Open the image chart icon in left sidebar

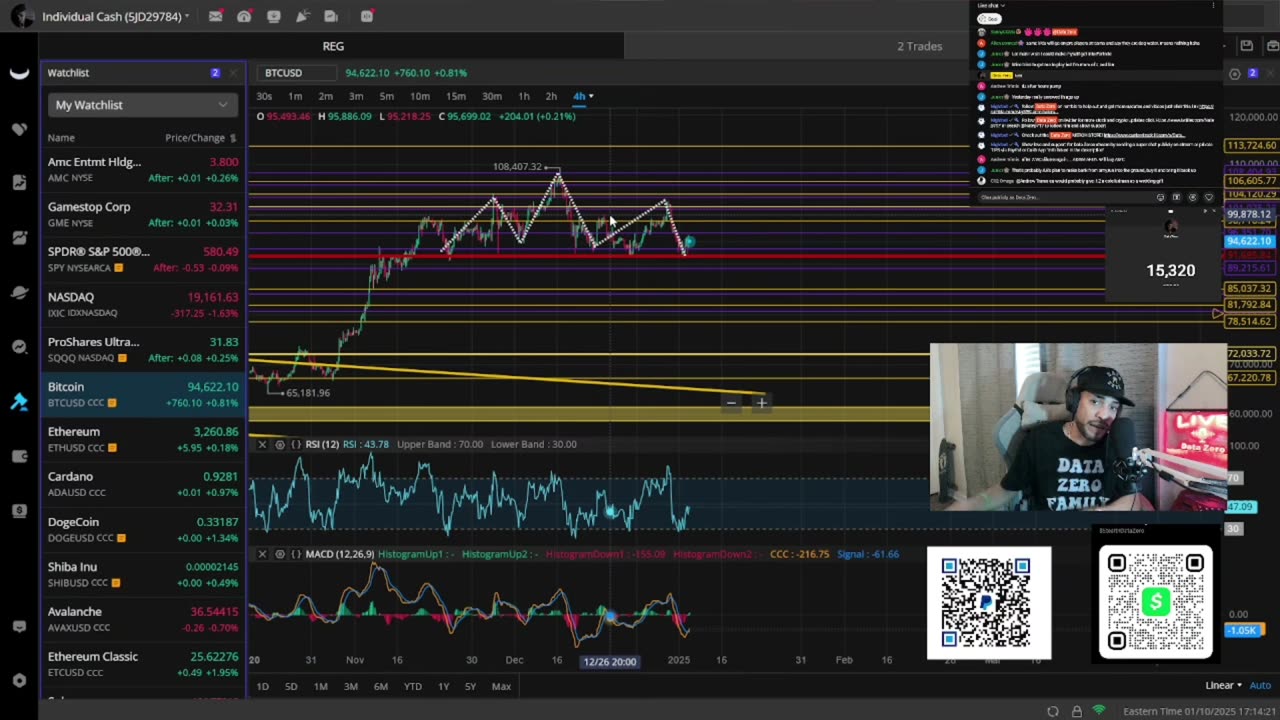click(19, 238)
